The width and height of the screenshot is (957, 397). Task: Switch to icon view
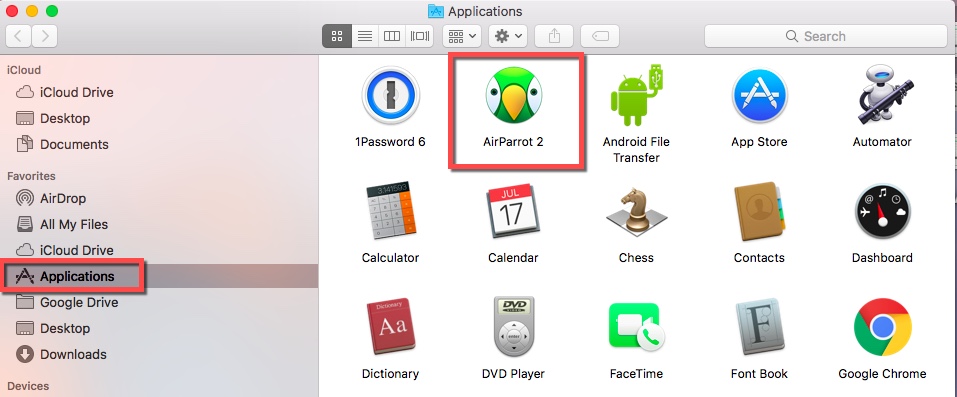click(x=337, y=36)
